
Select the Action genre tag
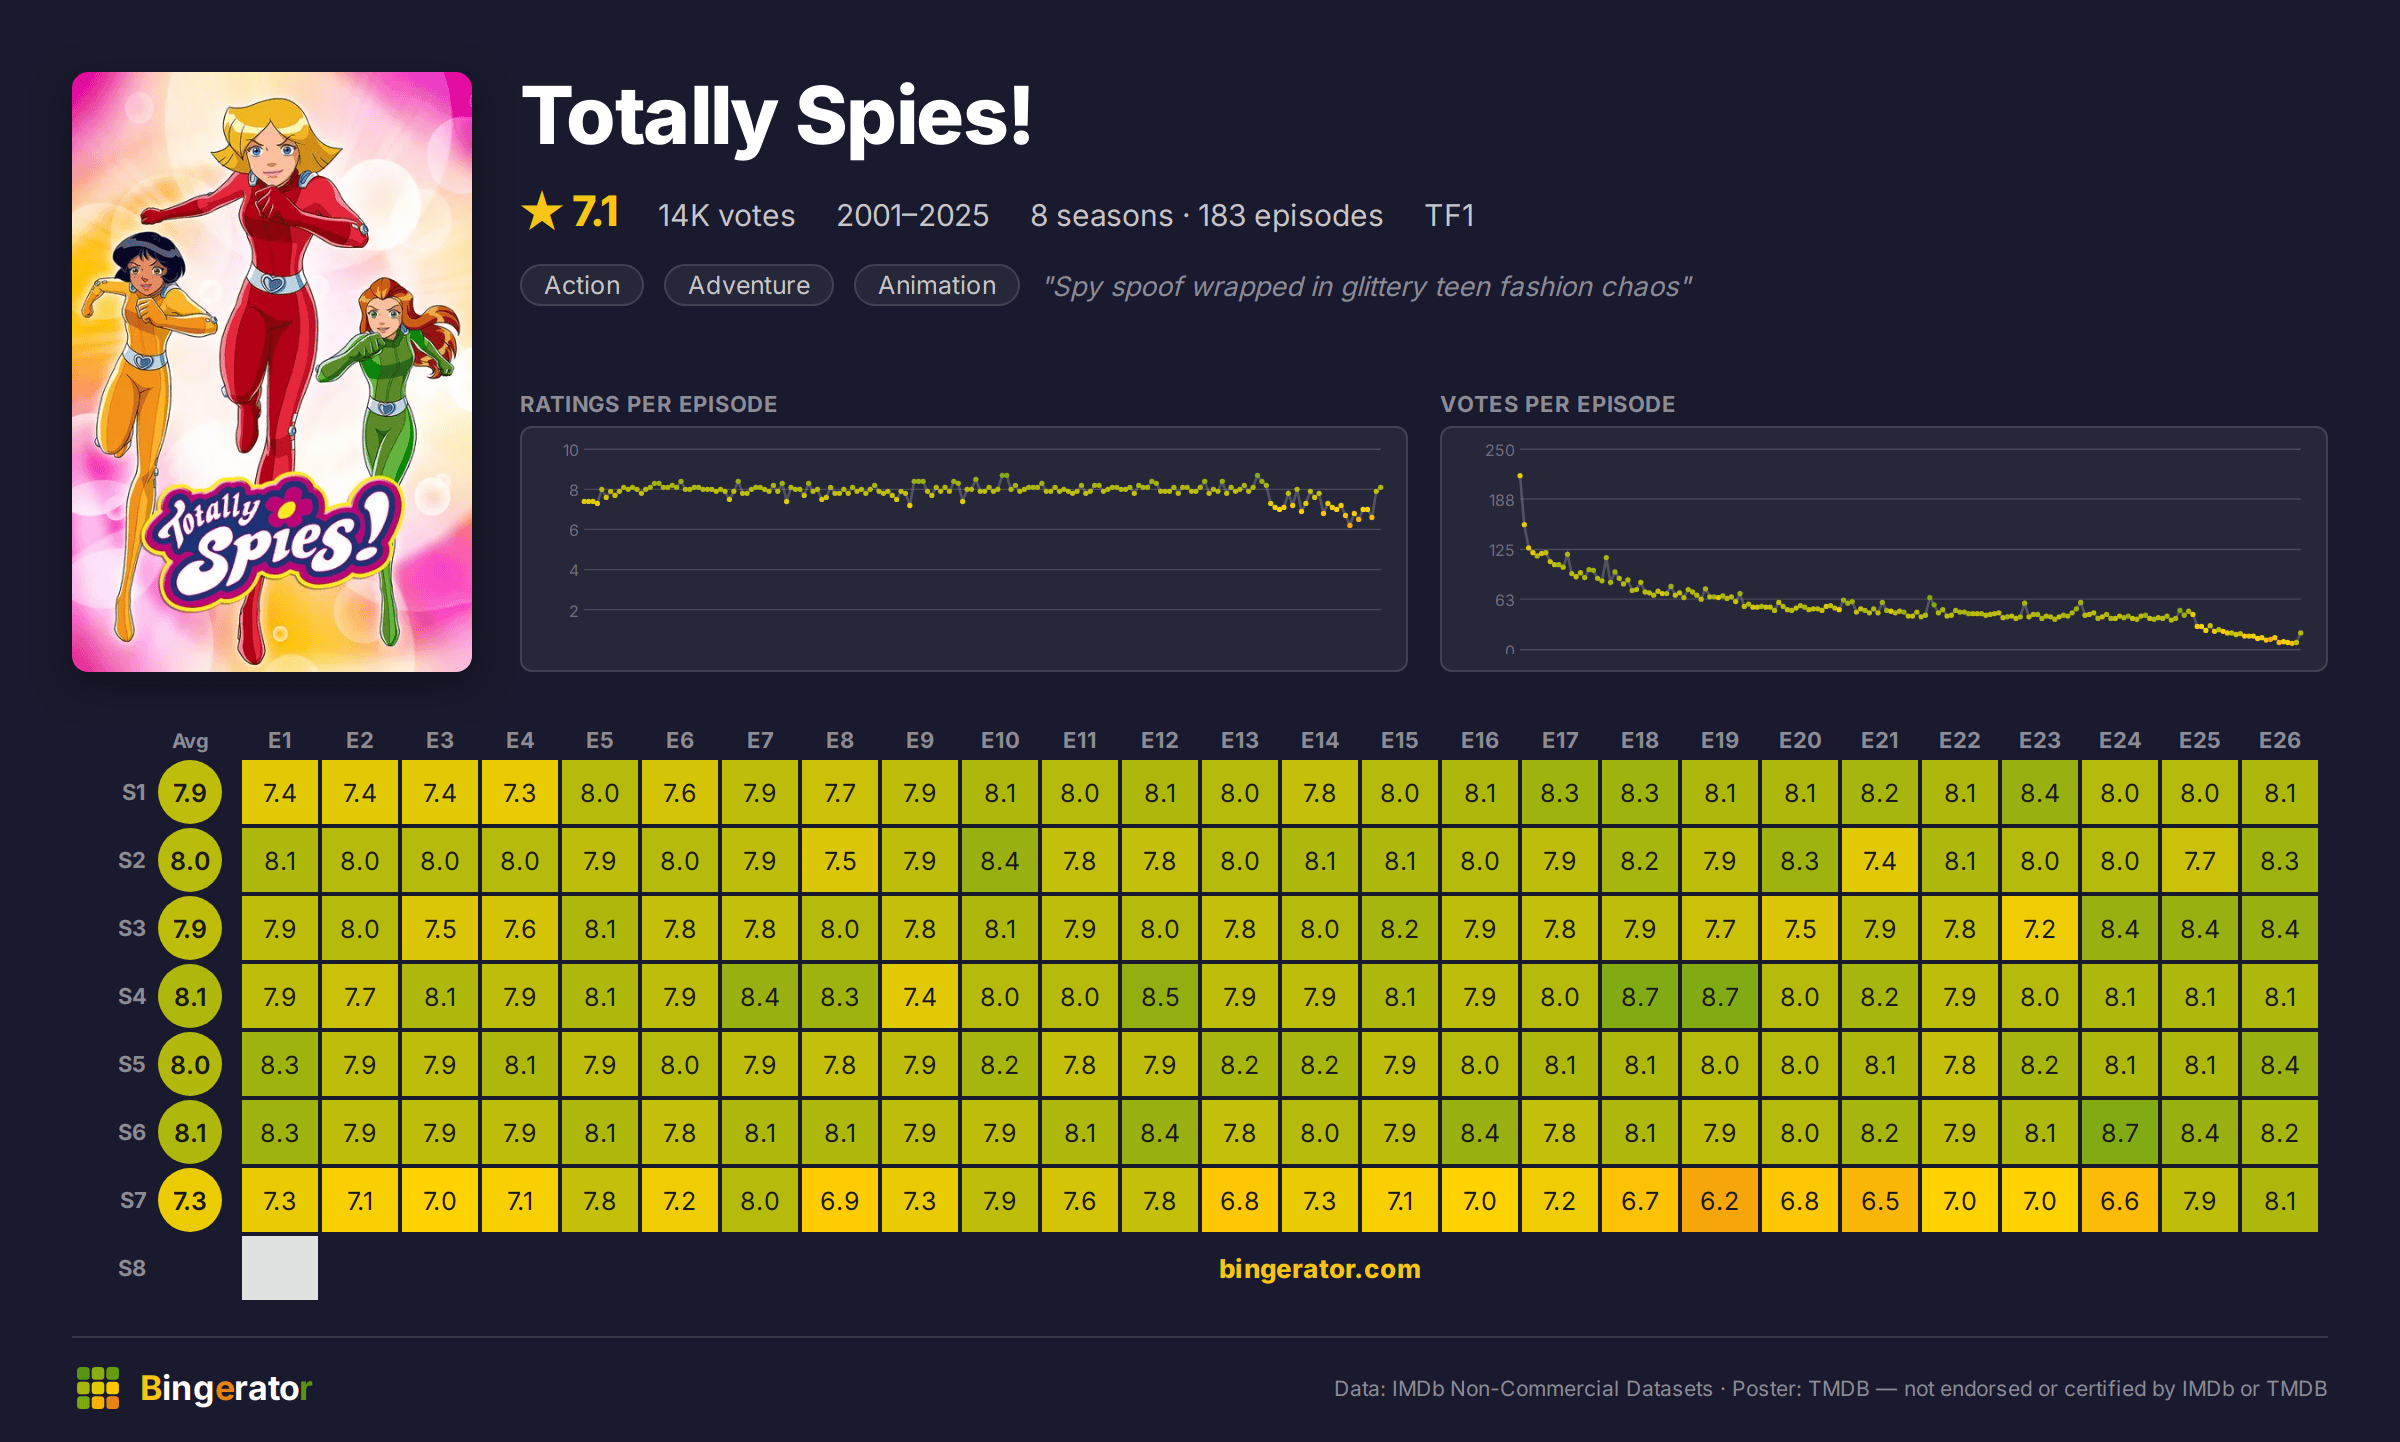(582, 285)
